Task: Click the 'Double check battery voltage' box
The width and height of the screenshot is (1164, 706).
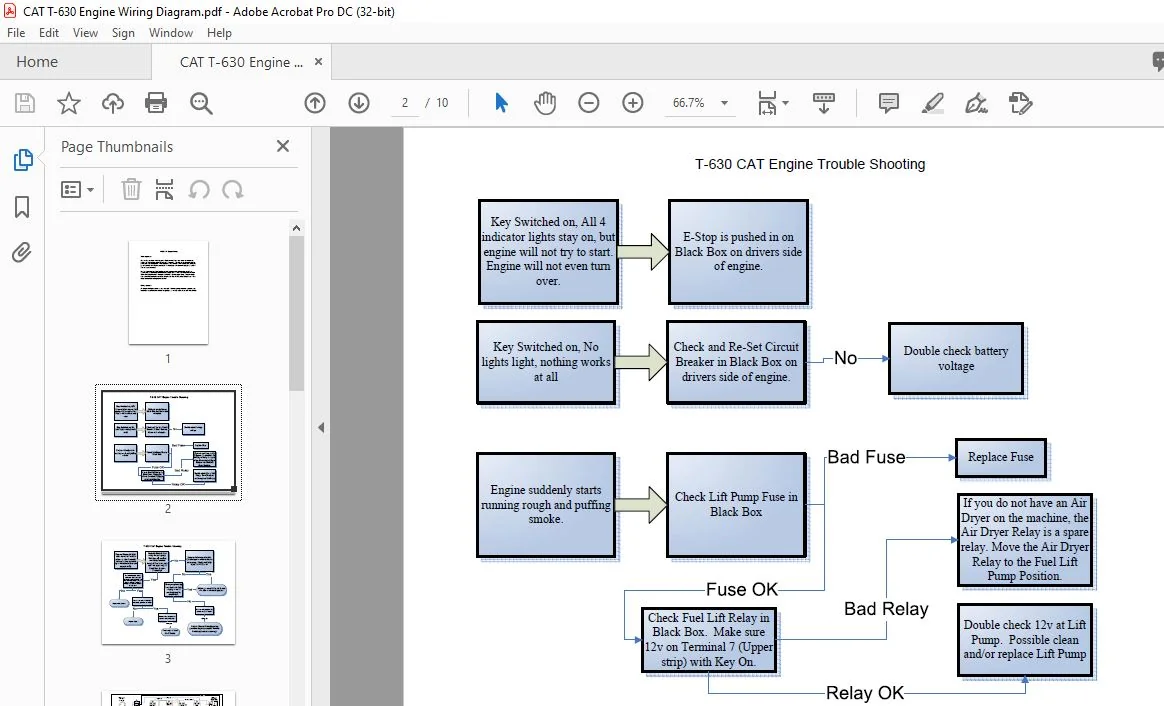Action: click(x=956, y=358)
